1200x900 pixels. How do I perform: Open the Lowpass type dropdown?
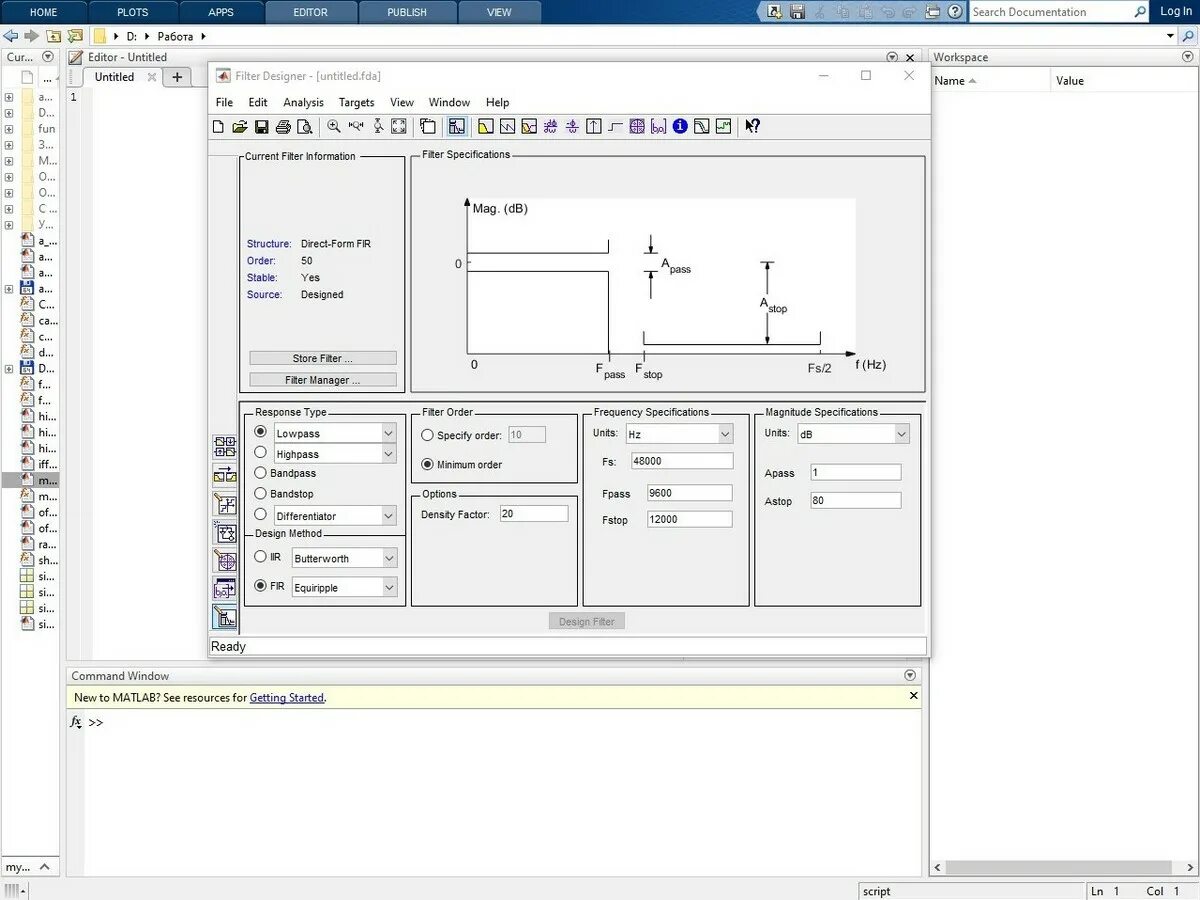[389, 433]
